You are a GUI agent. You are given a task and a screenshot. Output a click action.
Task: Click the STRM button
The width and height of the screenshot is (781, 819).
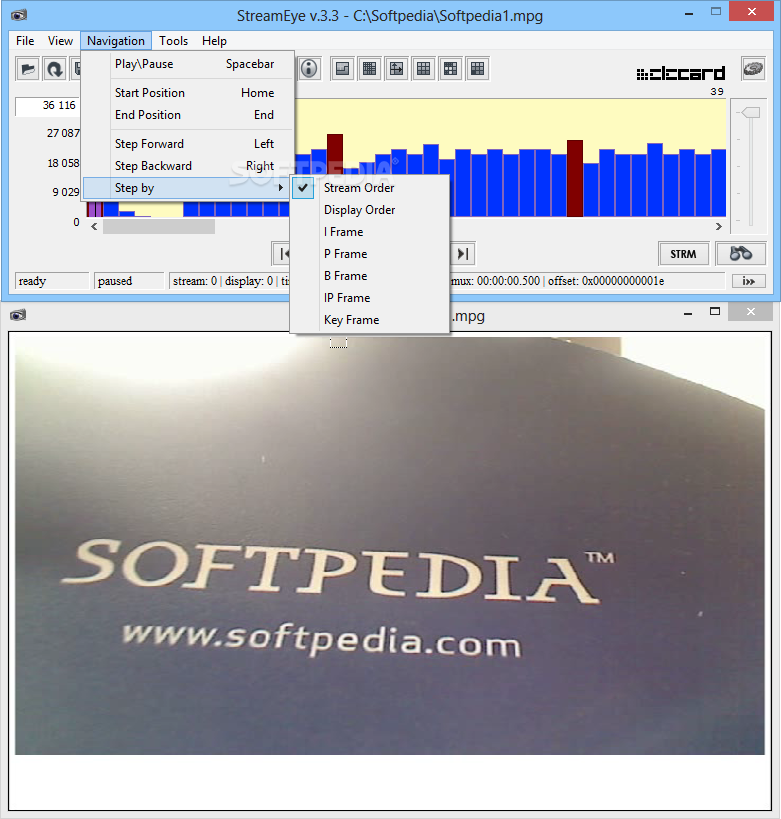(x=683, y=254)
